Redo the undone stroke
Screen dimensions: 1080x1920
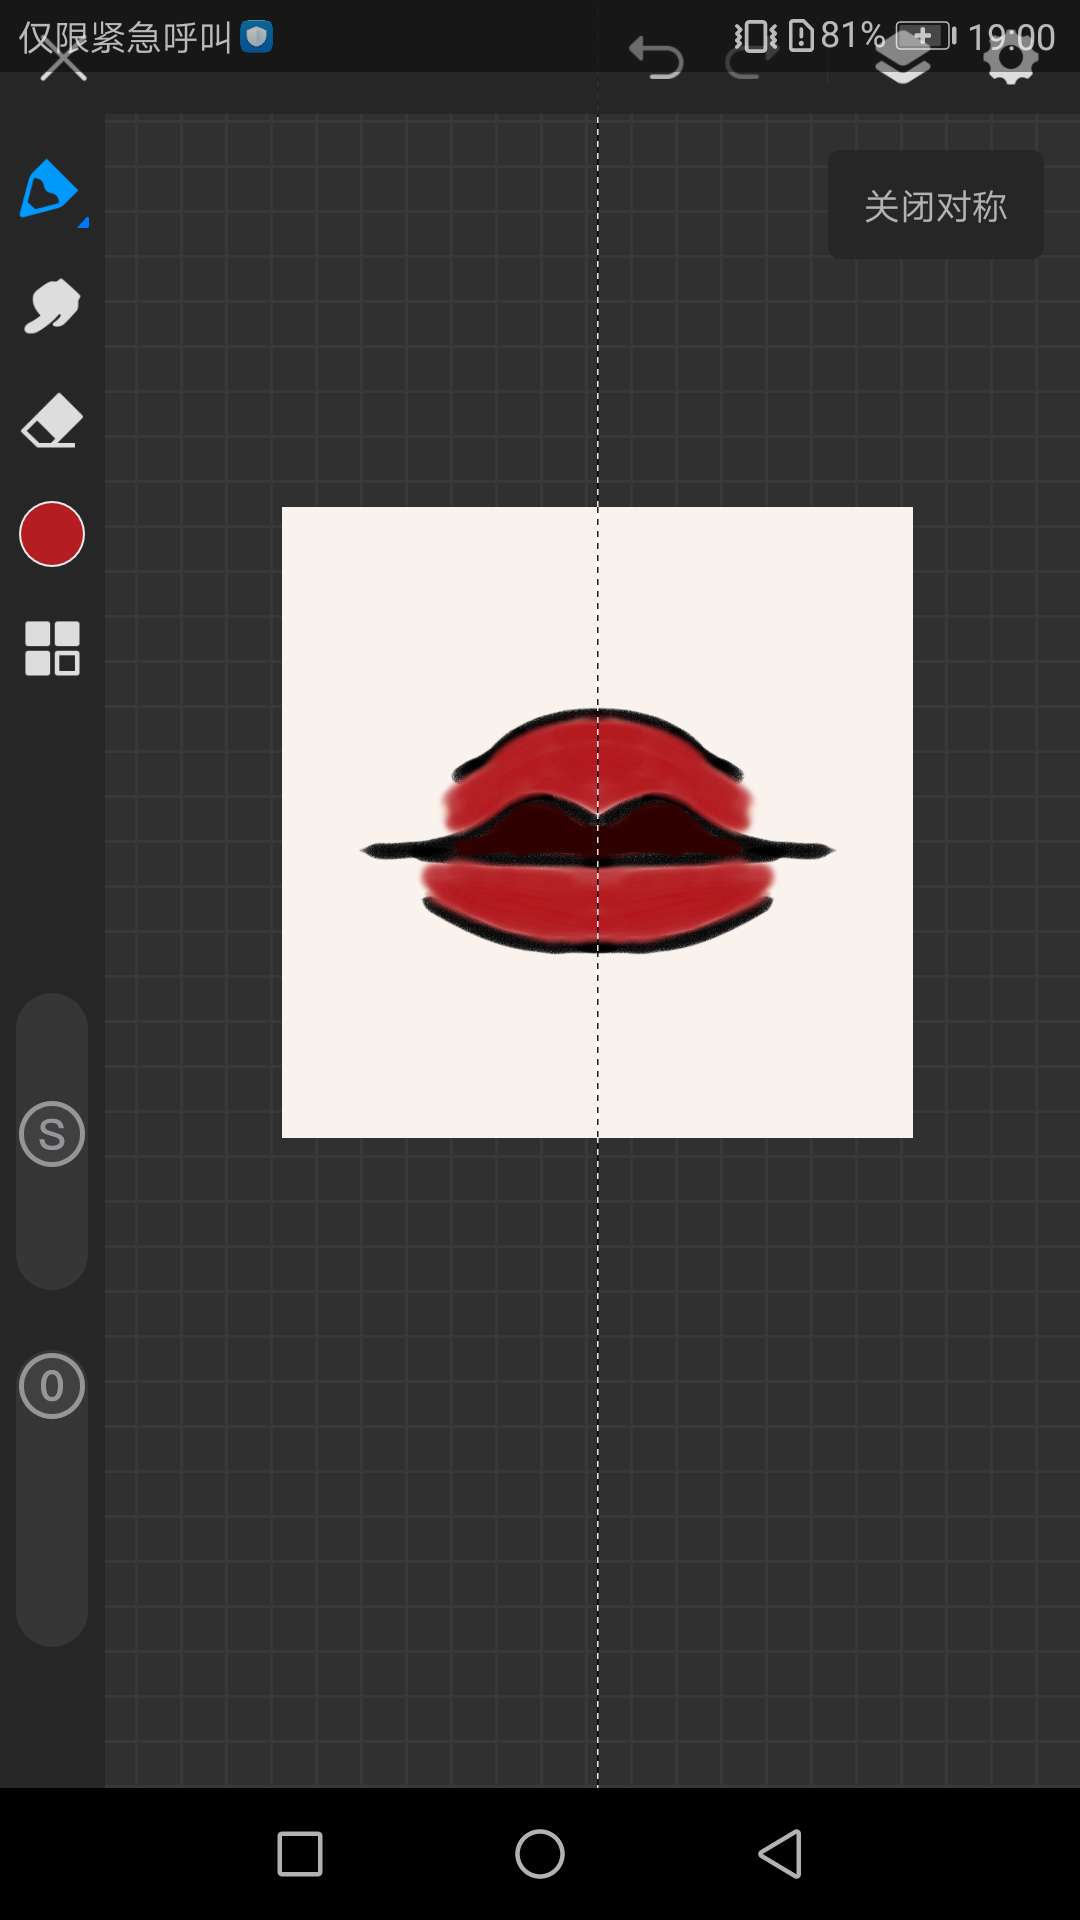pyautogui.click(x=750, y=60)
